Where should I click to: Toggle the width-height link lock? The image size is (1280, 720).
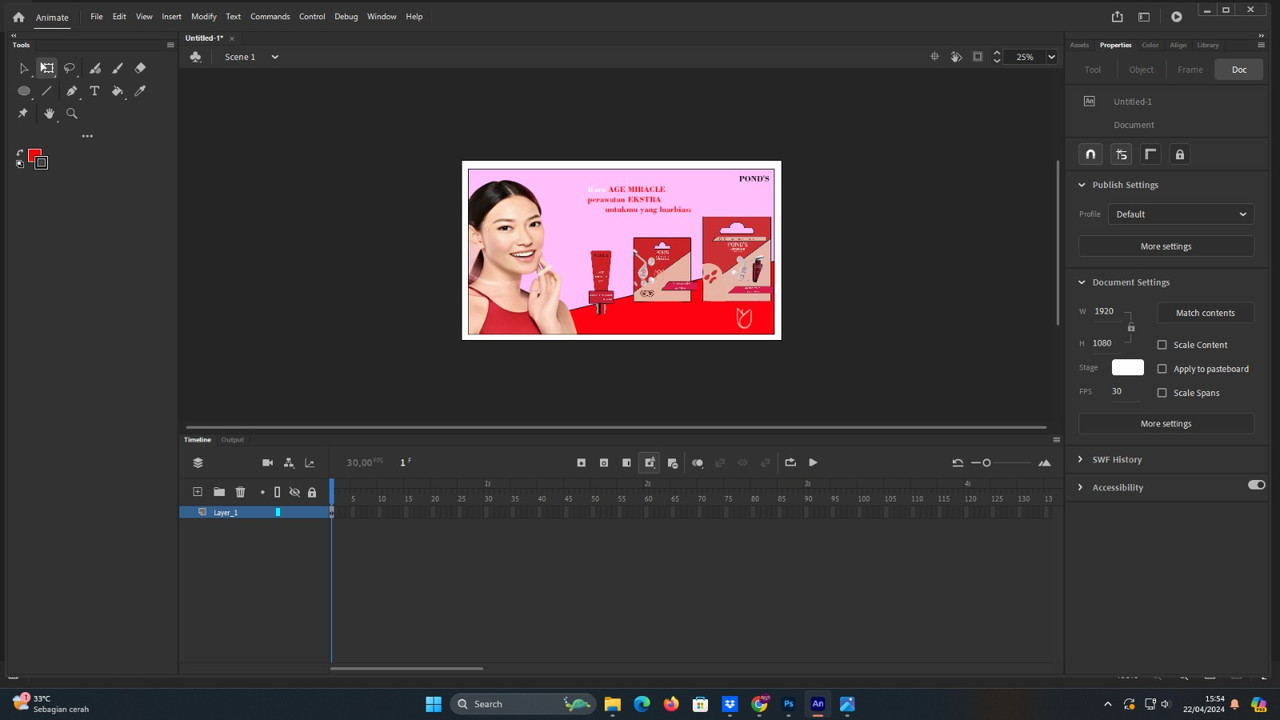tap(1131, 327)
